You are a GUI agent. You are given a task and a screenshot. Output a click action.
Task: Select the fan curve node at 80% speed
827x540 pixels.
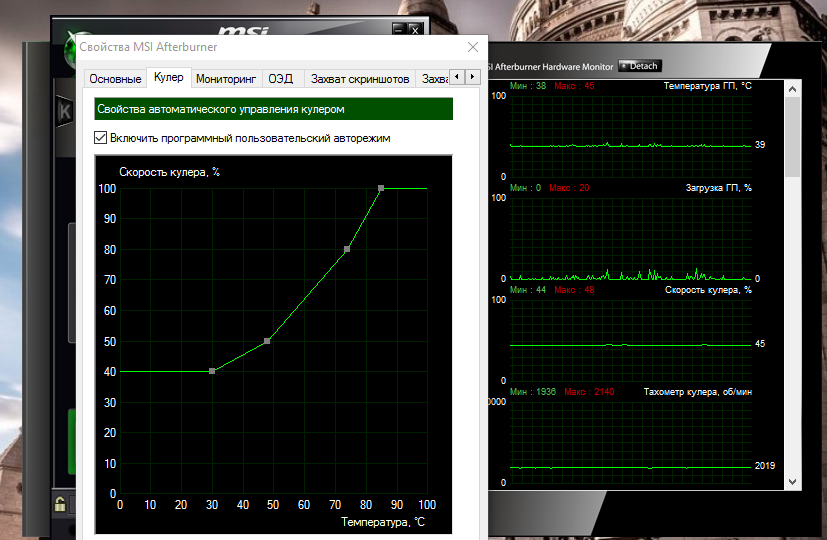coord(347,249)
